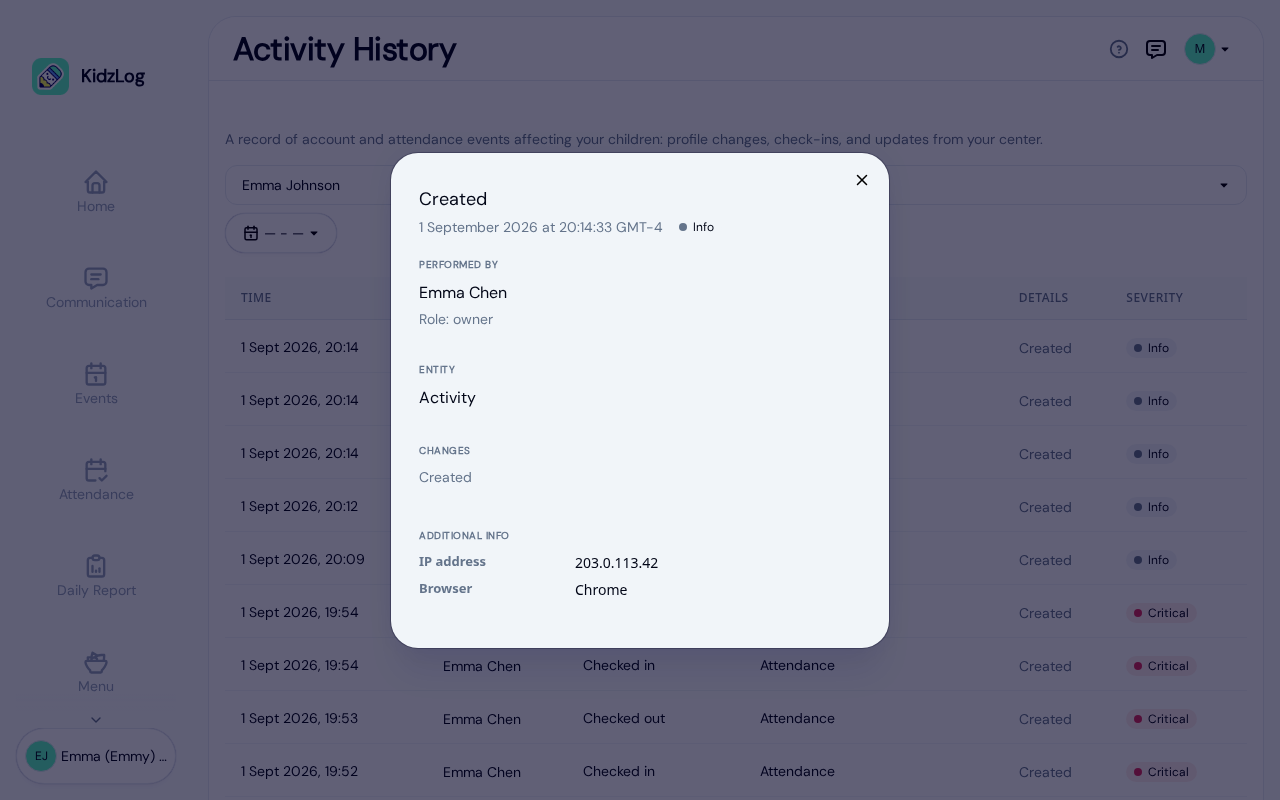
Task: Click Created details in 20:09 row
Action: tap(1045, 560)
